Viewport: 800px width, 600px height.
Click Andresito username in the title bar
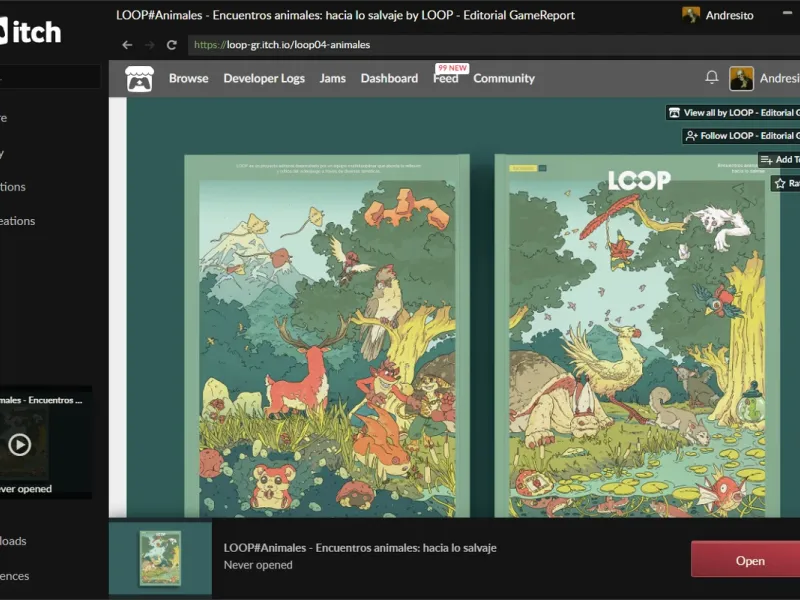(729, 15)
